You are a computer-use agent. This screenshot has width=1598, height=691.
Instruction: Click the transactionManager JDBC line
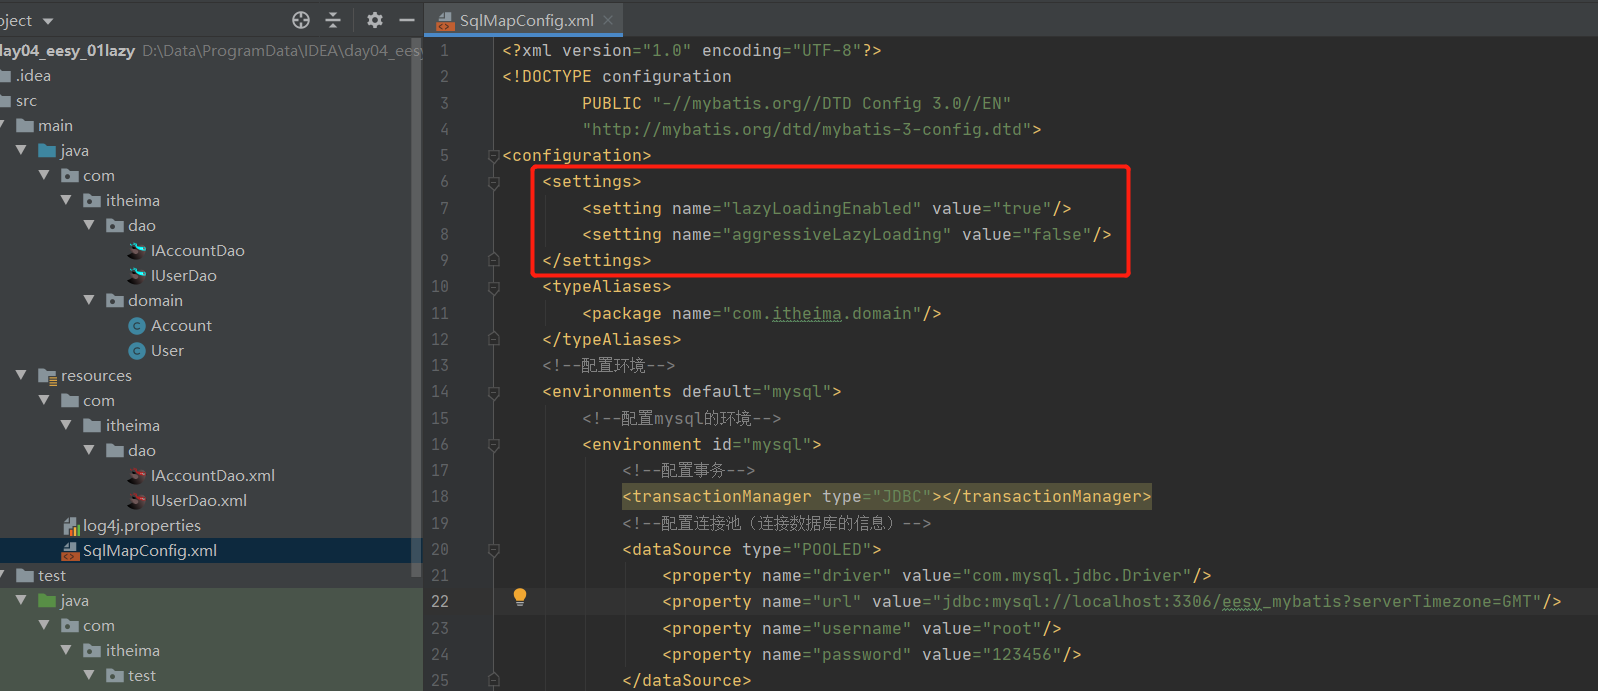click(x=886, y=497)
